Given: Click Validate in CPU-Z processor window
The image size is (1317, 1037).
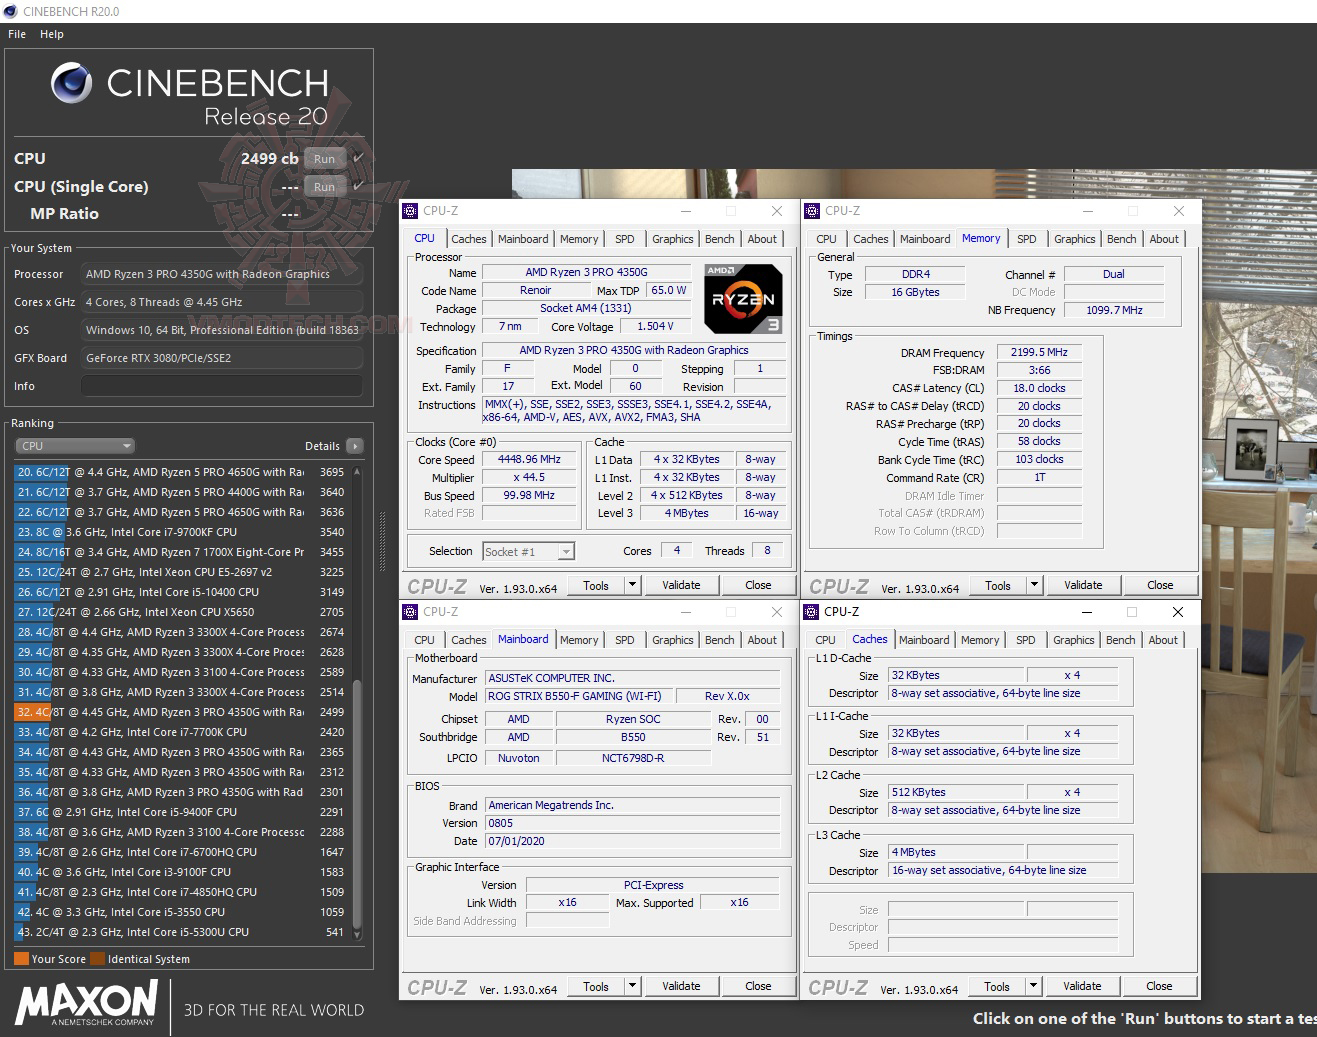Looking at the screenshot, I should pos(681,585).
